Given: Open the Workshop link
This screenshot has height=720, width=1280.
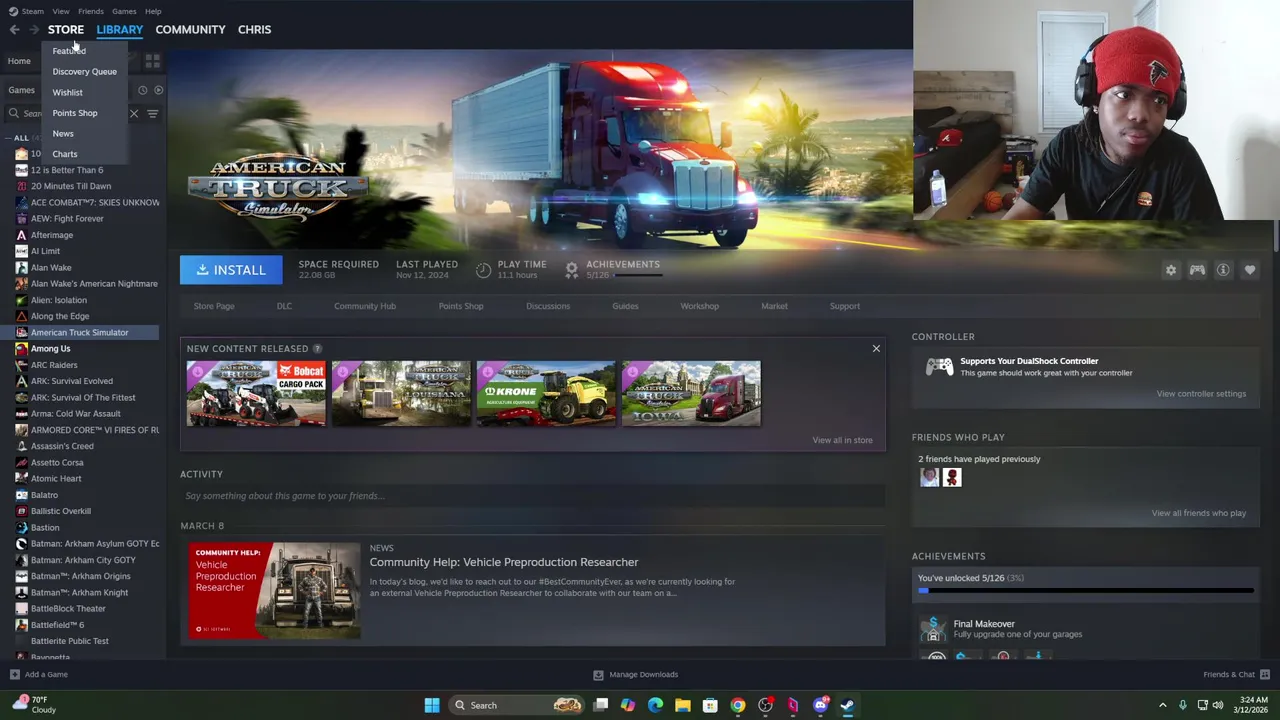Looking at the screenshot, I should pyautogui.click(x=699, y=306).
